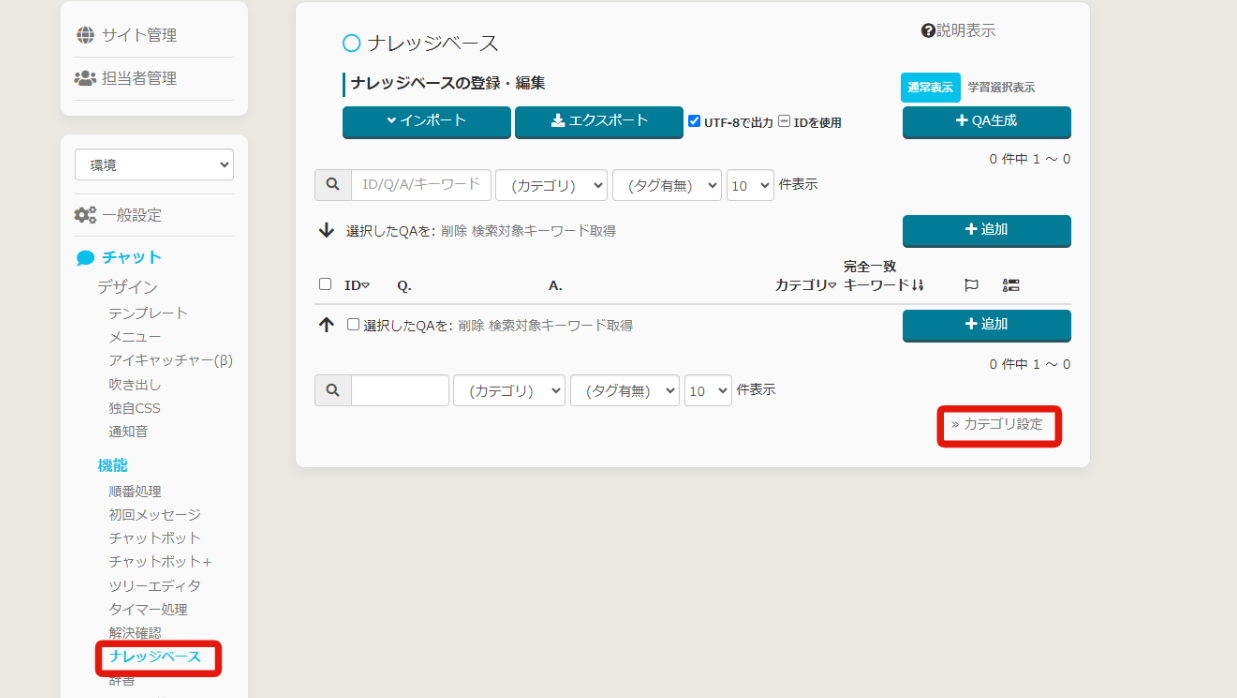Image resolution: width=1237 pixels, height=698 pixels.
Task: Open the カテゴリ設定 link
Action: click(x=997, y=424)
